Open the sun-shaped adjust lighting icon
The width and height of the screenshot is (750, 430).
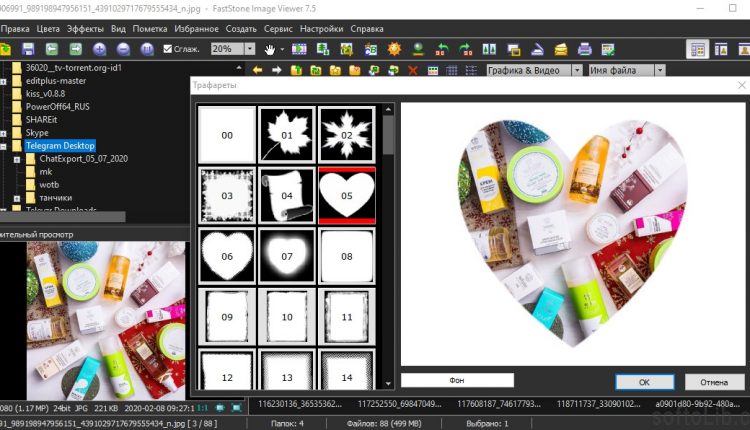[x=394, y=49]
